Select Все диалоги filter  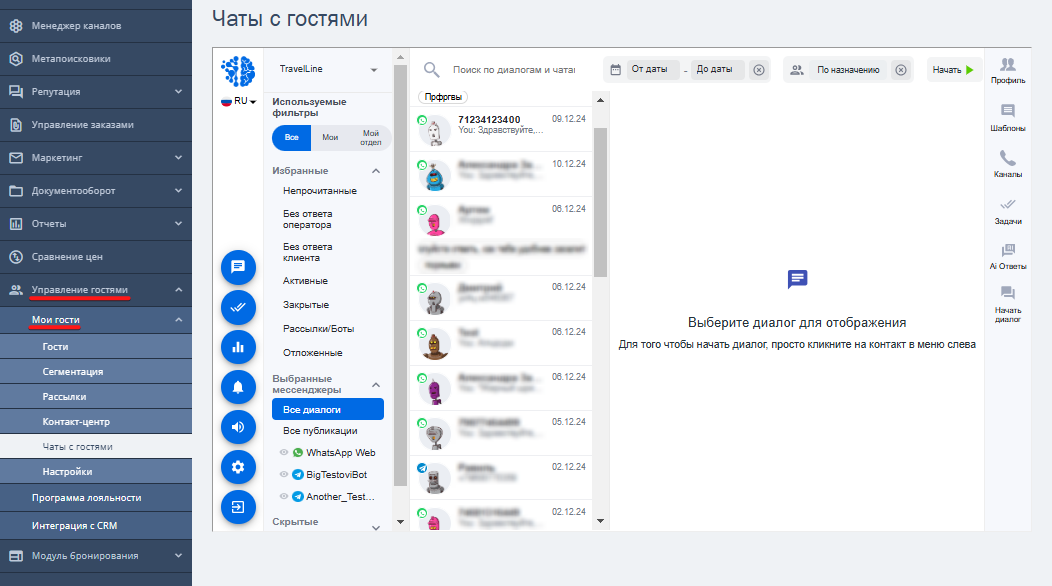327,409
